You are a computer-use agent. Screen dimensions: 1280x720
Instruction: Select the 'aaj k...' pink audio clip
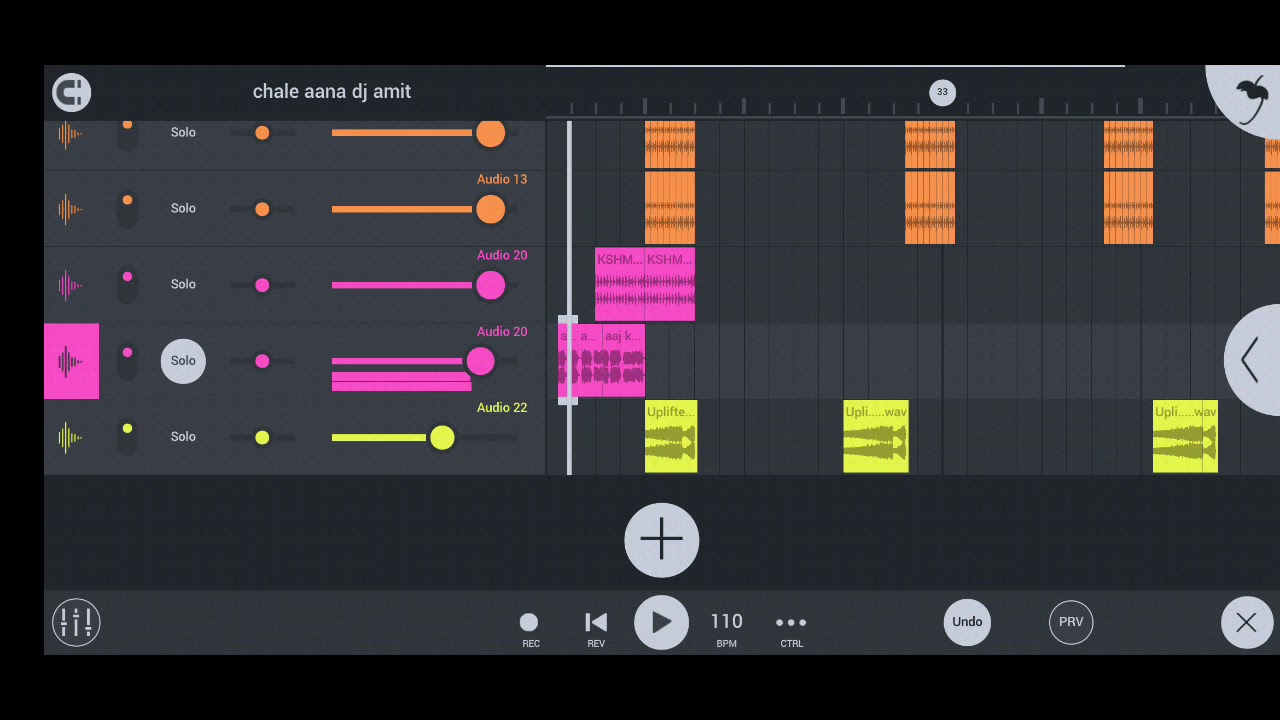point(624,361)
